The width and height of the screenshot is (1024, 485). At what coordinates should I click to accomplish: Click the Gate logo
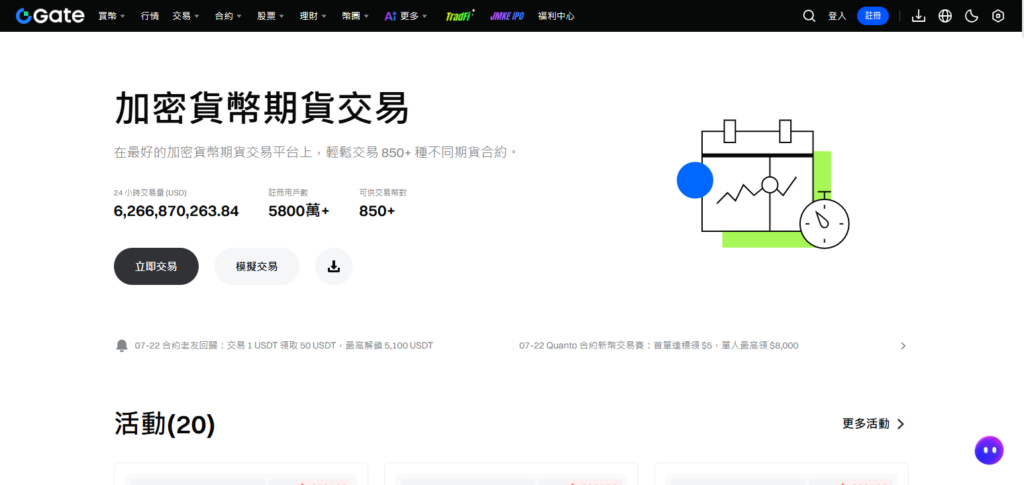pos(50,16)
